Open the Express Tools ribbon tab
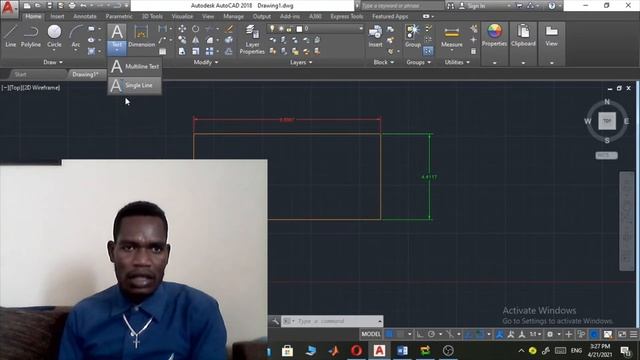This screenshot has width=640, height=360. coord(347,16)
